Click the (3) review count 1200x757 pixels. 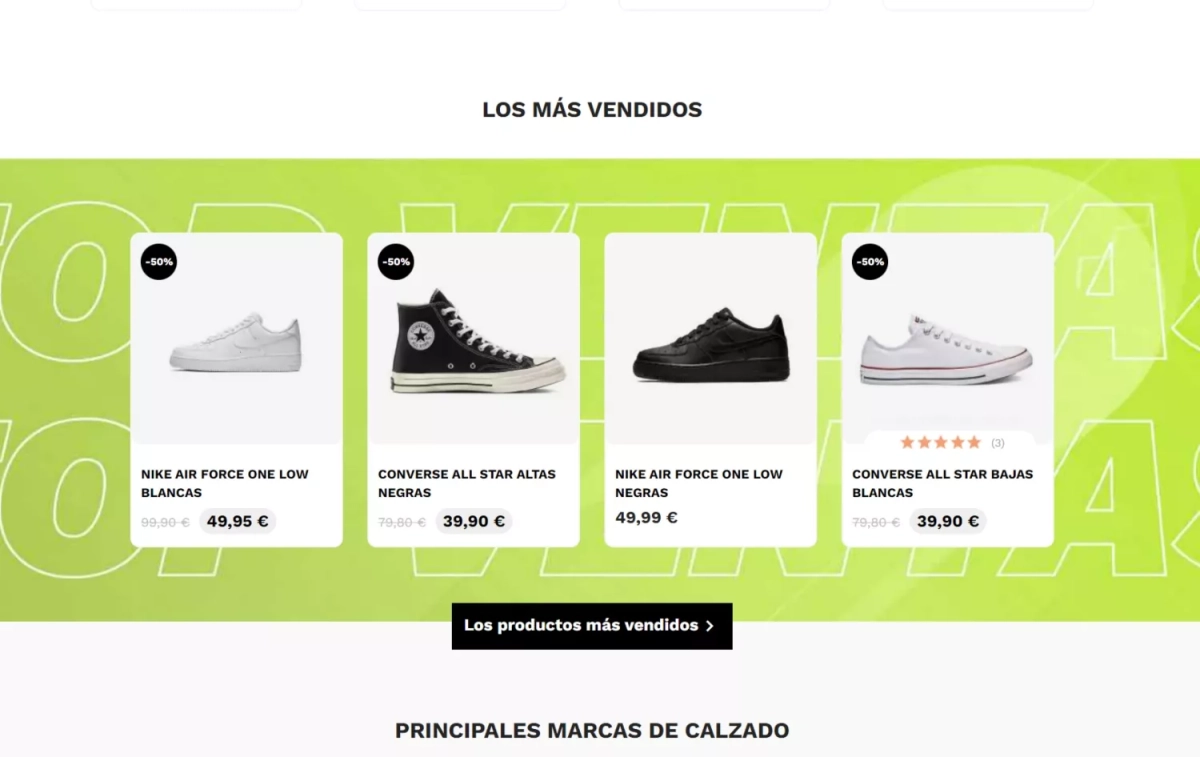[x=998, y=443]
